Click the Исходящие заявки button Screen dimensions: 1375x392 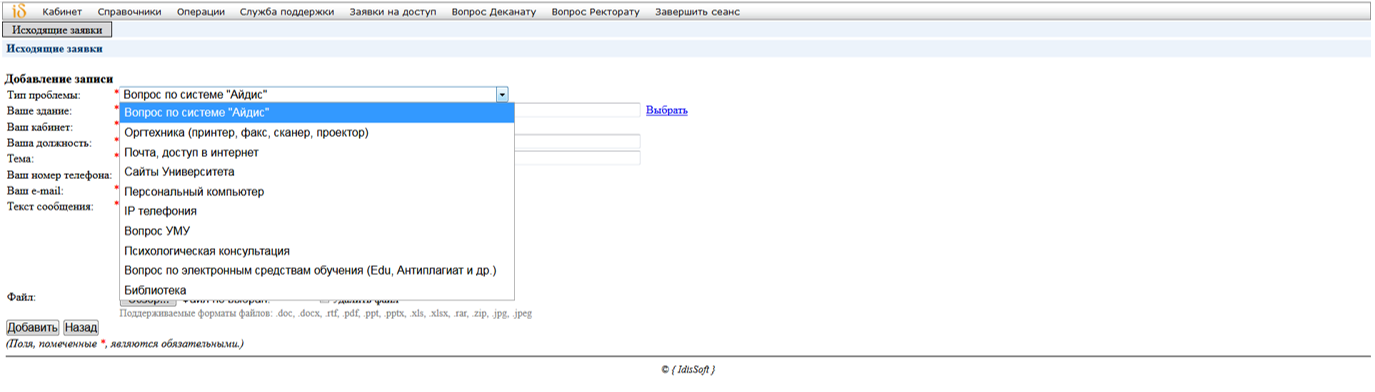[x=57, y=31]
